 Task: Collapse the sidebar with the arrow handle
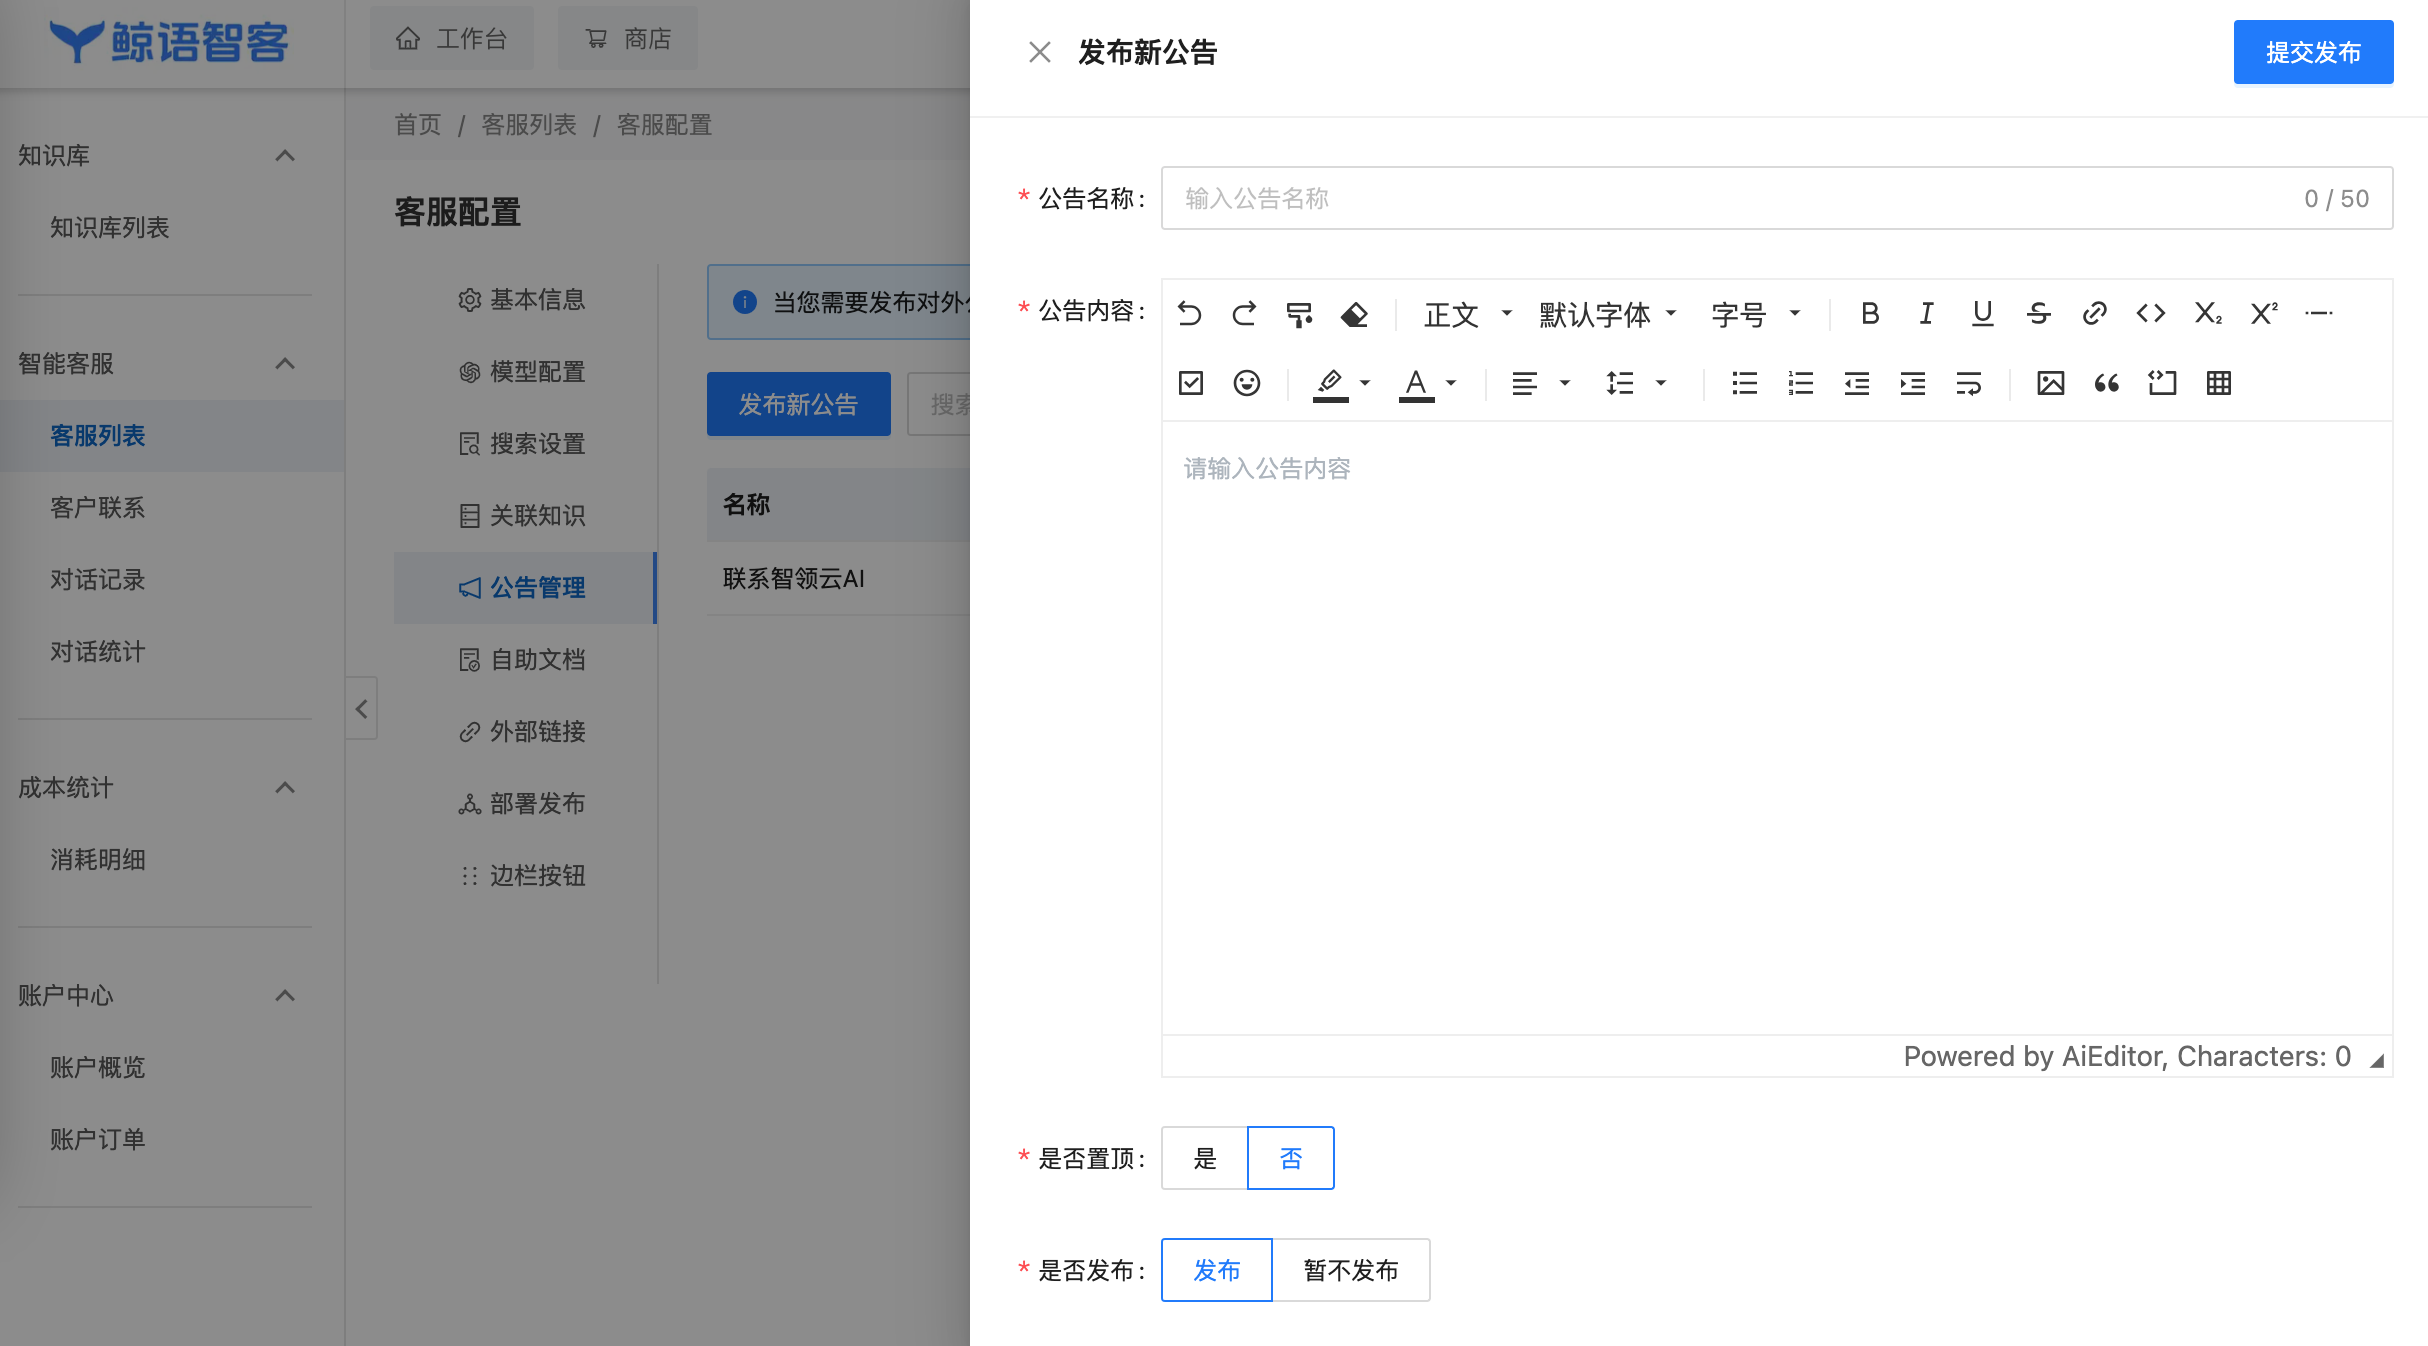click(x=361, y=709)
